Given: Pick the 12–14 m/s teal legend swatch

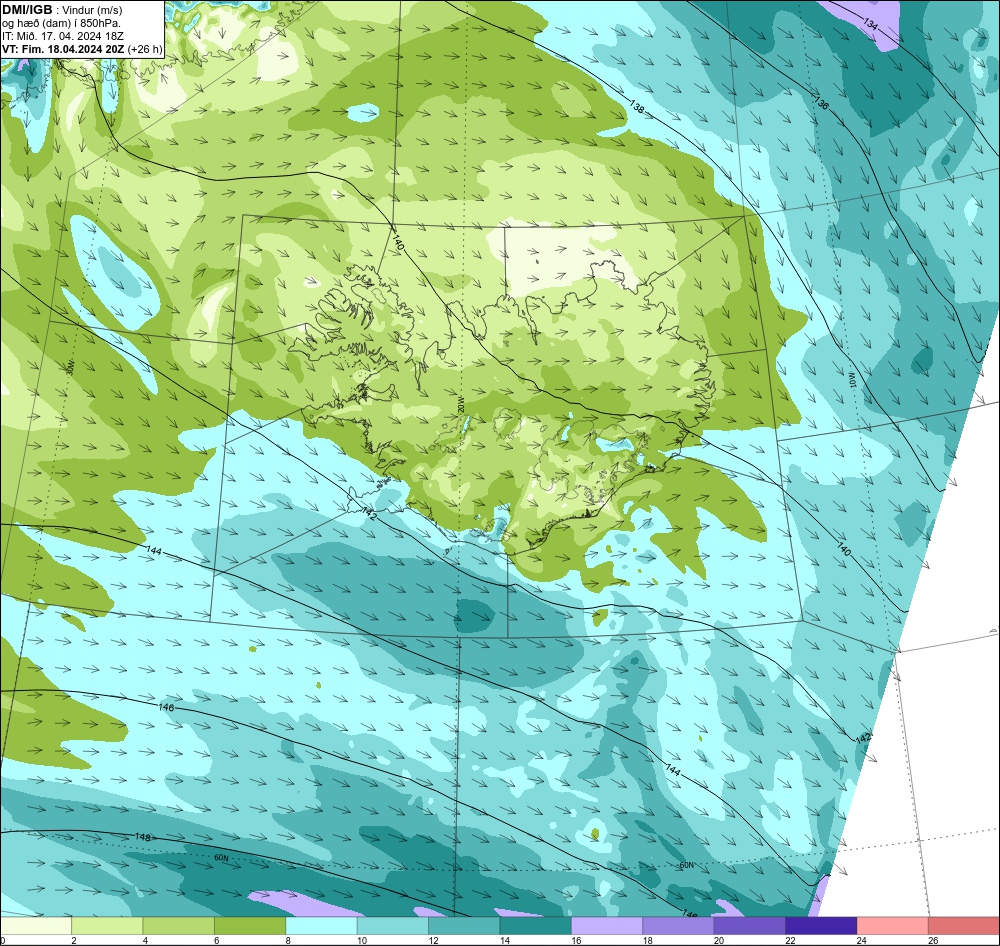Looking at the screenshot, I should pyautogui.click(x=464, y=926).
